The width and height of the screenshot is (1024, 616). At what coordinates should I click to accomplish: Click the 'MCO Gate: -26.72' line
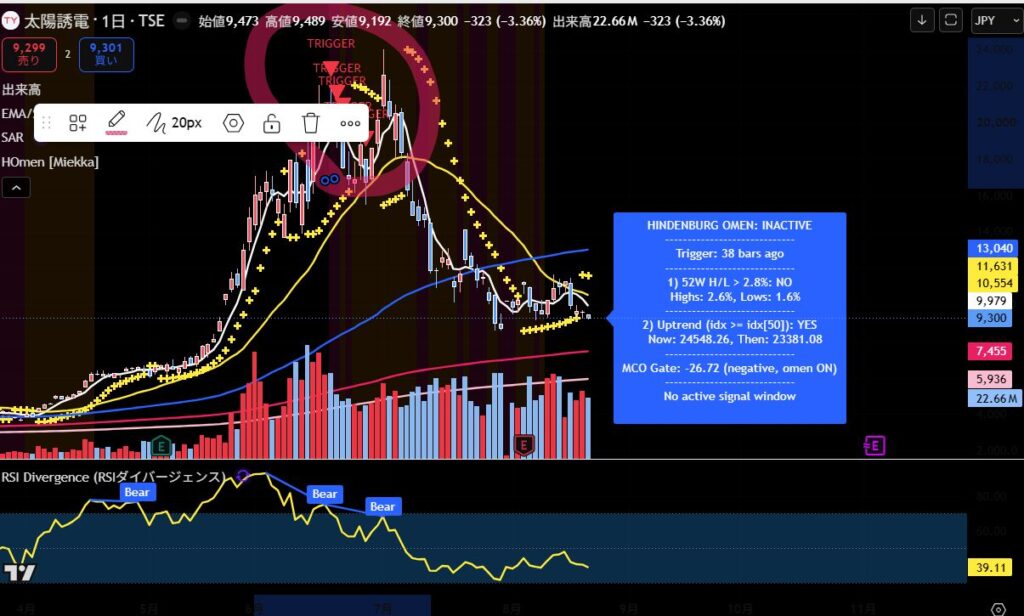pos(729,368)
